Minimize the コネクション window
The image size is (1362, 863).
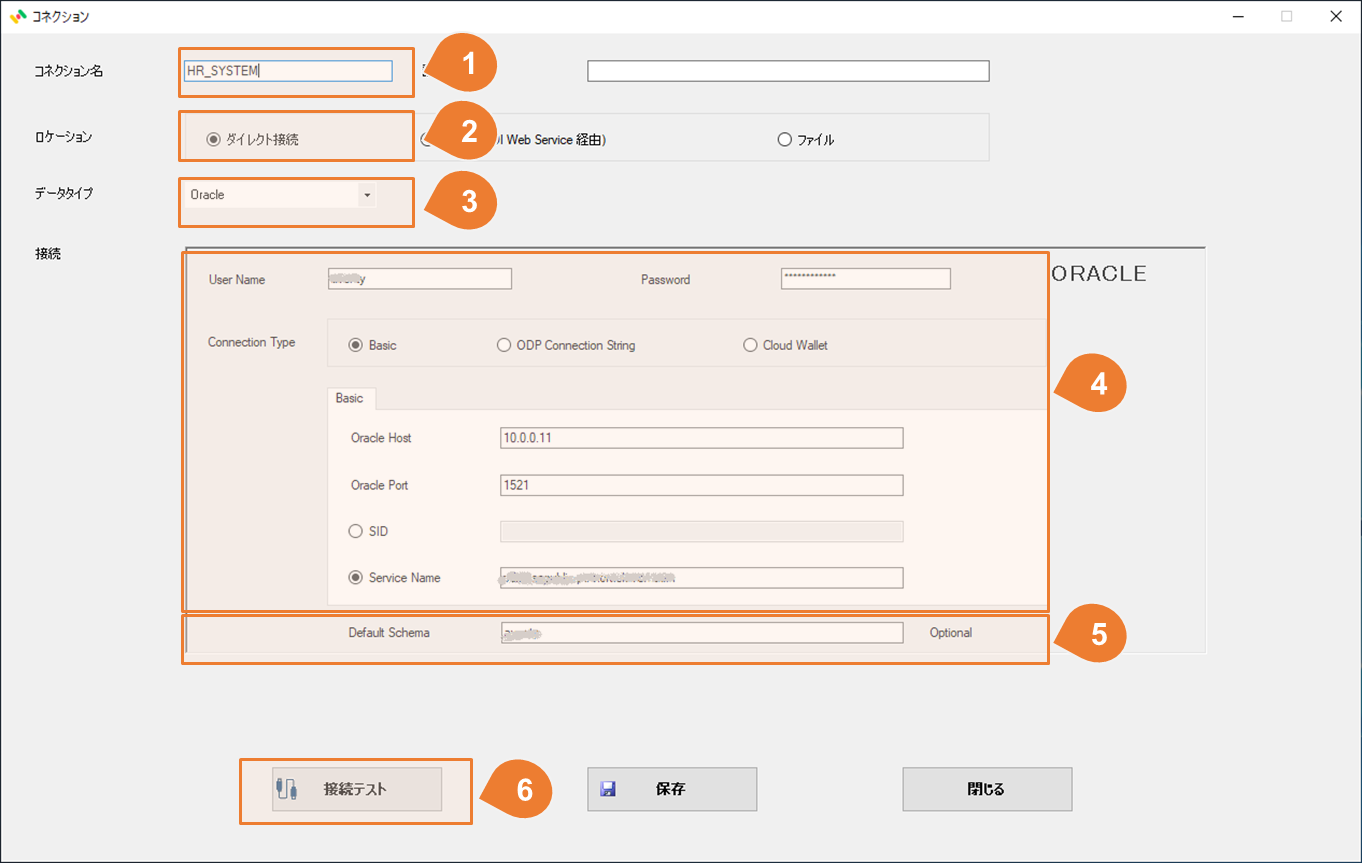pyautogui.click(x=1240, y=16)
